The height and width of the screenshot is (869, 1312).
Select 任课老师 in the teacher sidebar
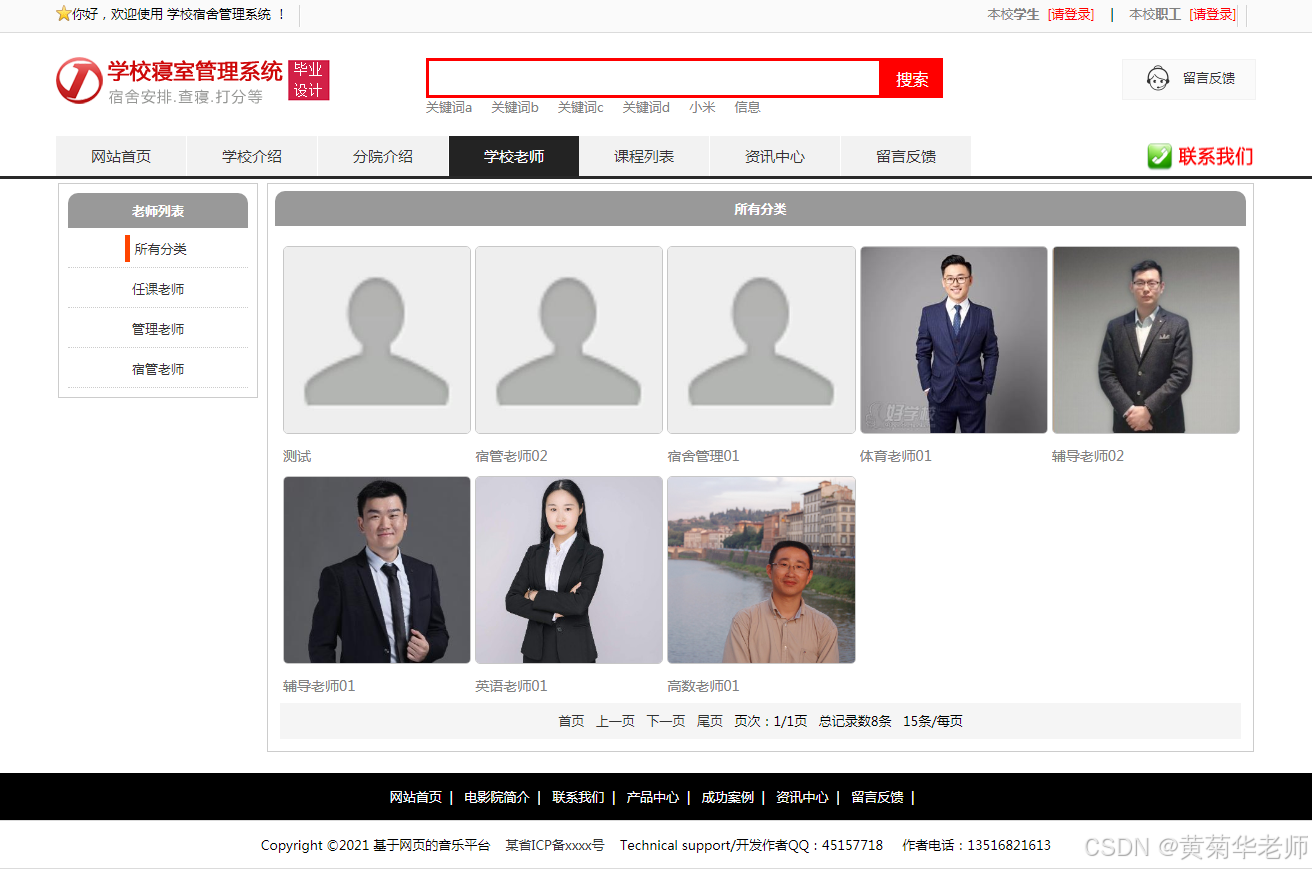(x=157, y=288)
